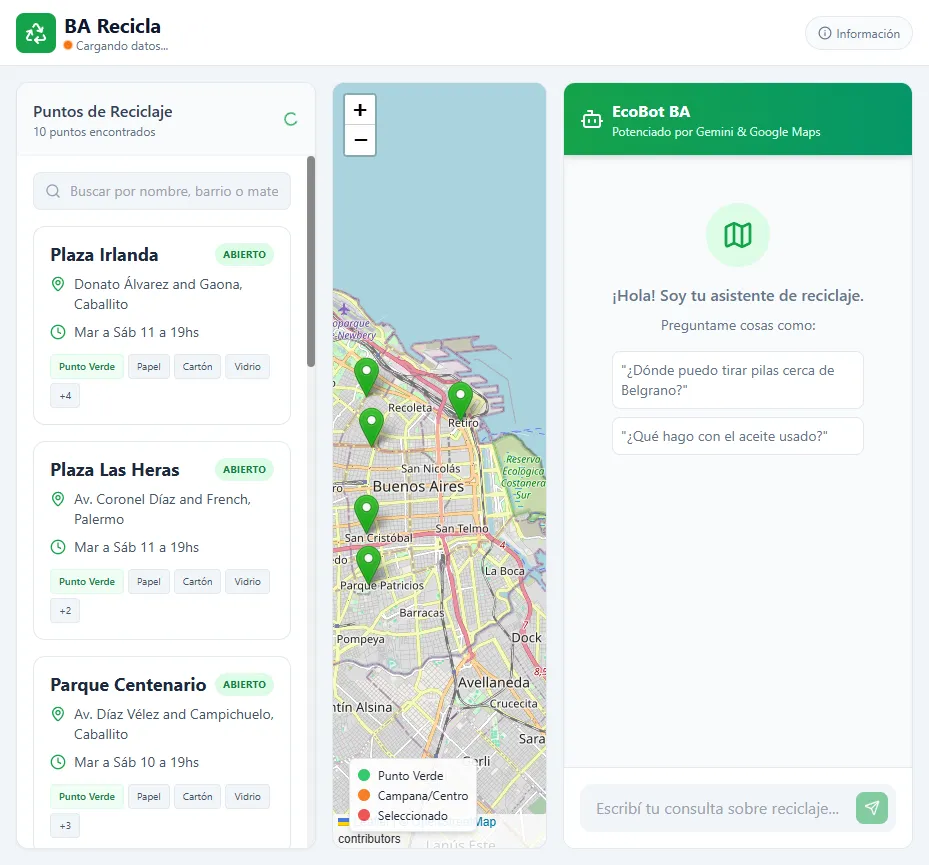Screen dimensions: 929x865
Task: Click the send paper-plane icon
Action: 872,808
